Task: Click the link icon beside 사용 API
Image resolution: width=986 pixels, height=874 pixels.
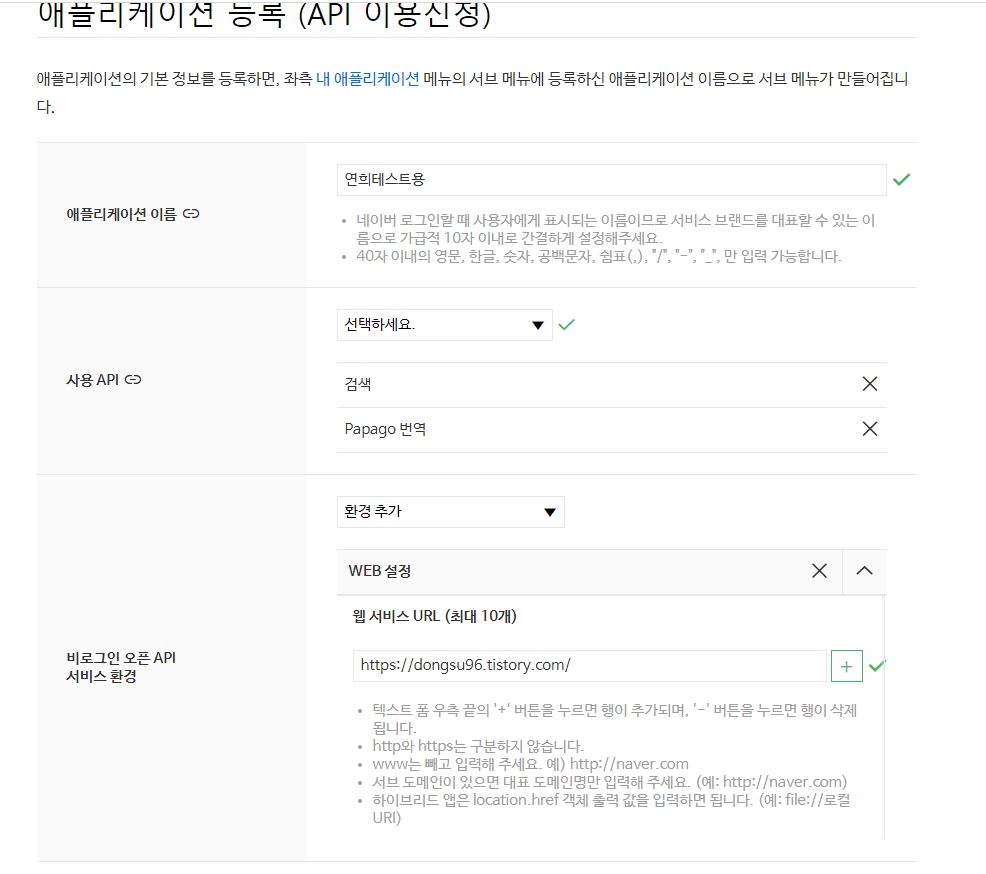Action: point(133,380)
